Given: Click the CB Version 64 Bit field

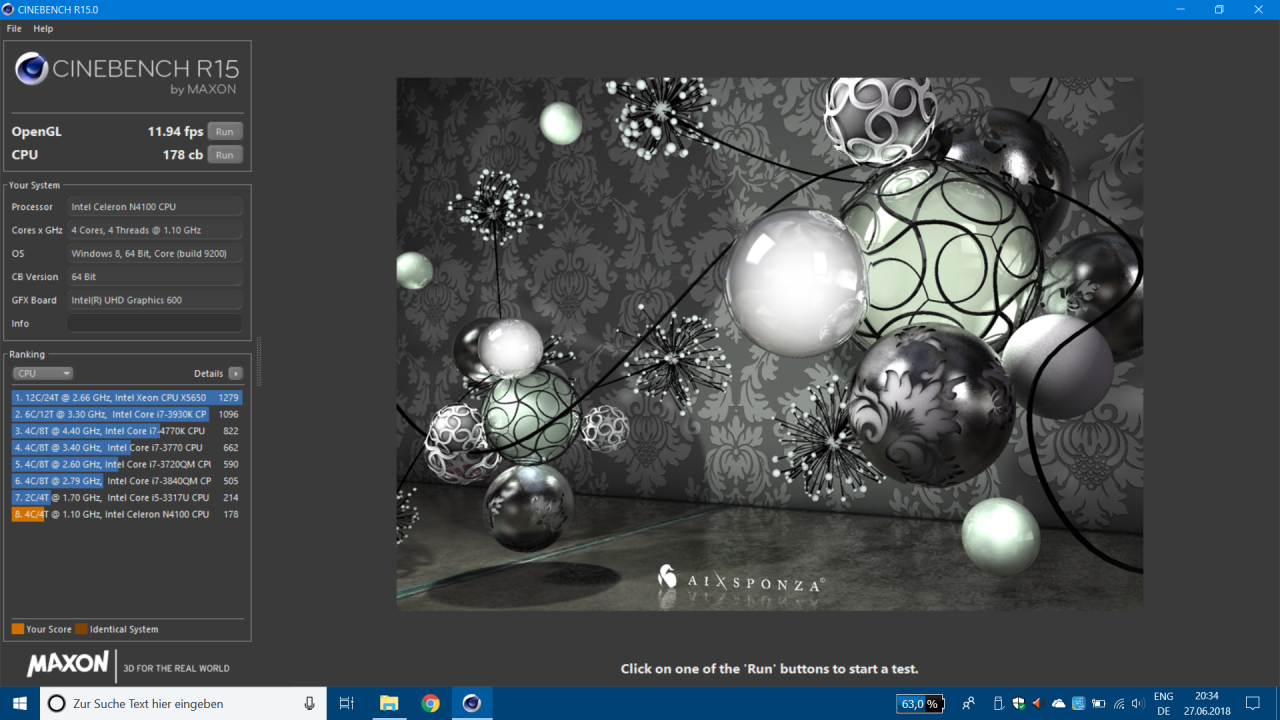Looking at the screenshot, I should click(x=155, y=277).
